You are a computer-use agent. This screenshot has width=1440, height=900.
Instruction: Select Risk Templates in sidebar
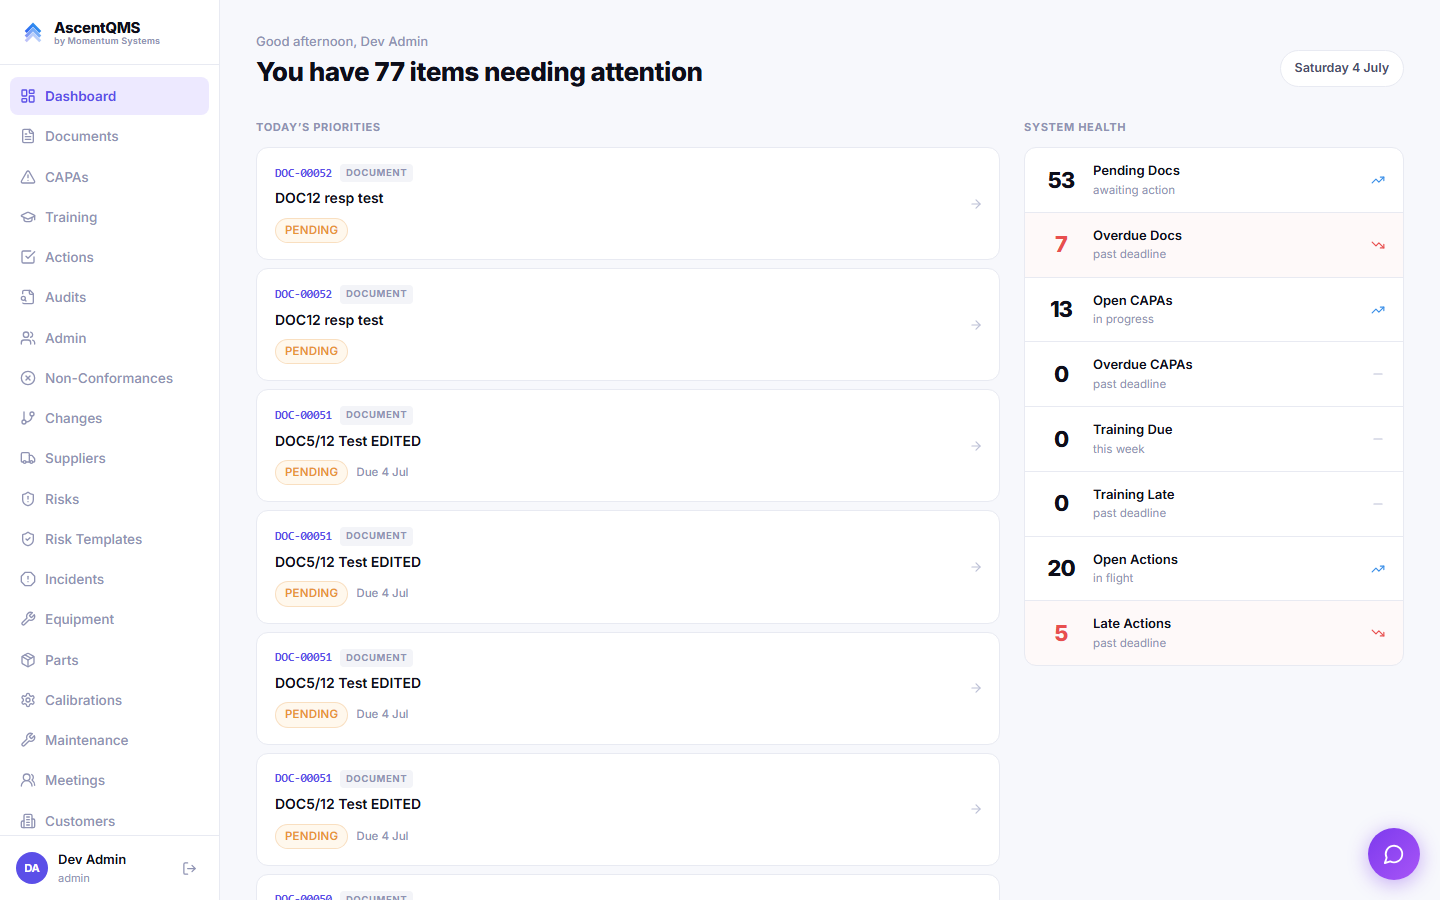[x=109, y=539]
